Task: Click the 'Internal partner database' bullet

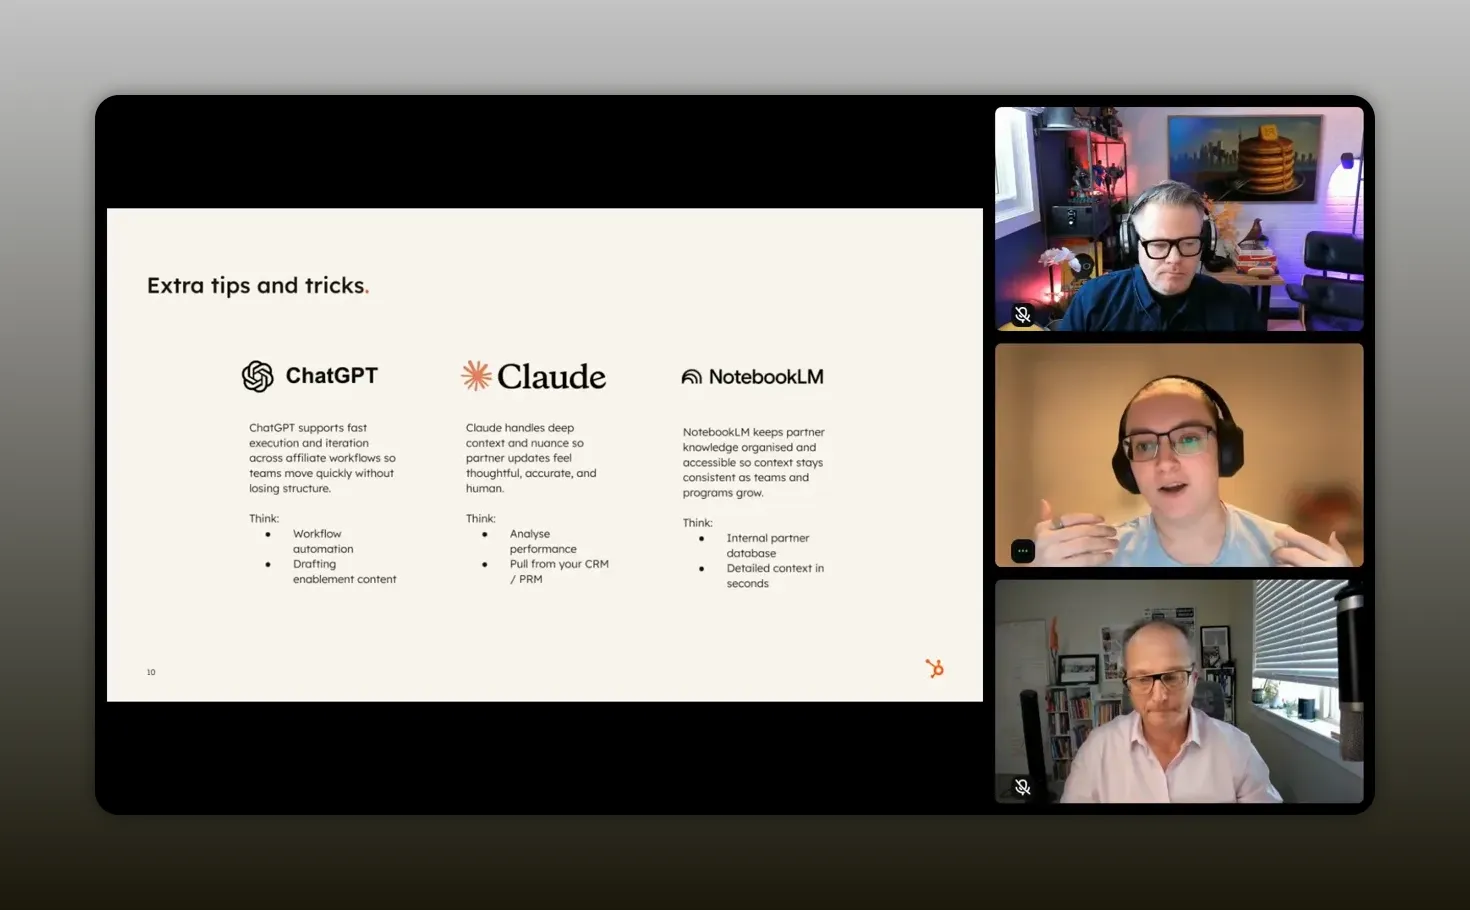Action: (767, 545)
